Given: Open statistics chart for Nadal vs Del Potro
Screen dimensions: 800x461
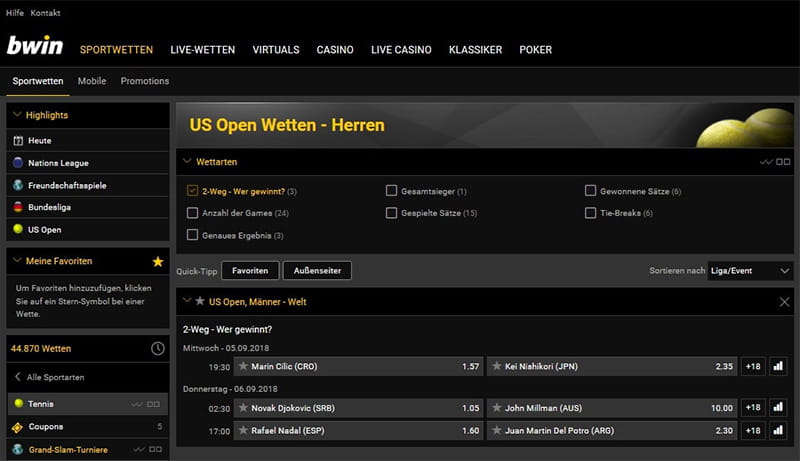Looking at the screenshot, I should coord(778,430).
